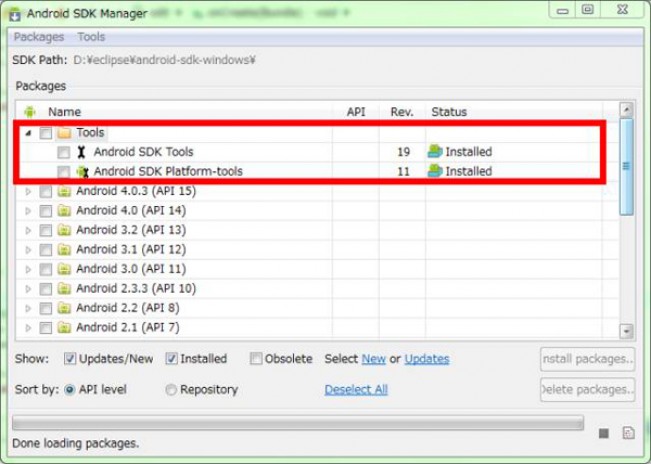Screen dimensions: 651x464
Task: Collapse the Tools tree group
Action: pyautogui.click(x=28, y=133)
